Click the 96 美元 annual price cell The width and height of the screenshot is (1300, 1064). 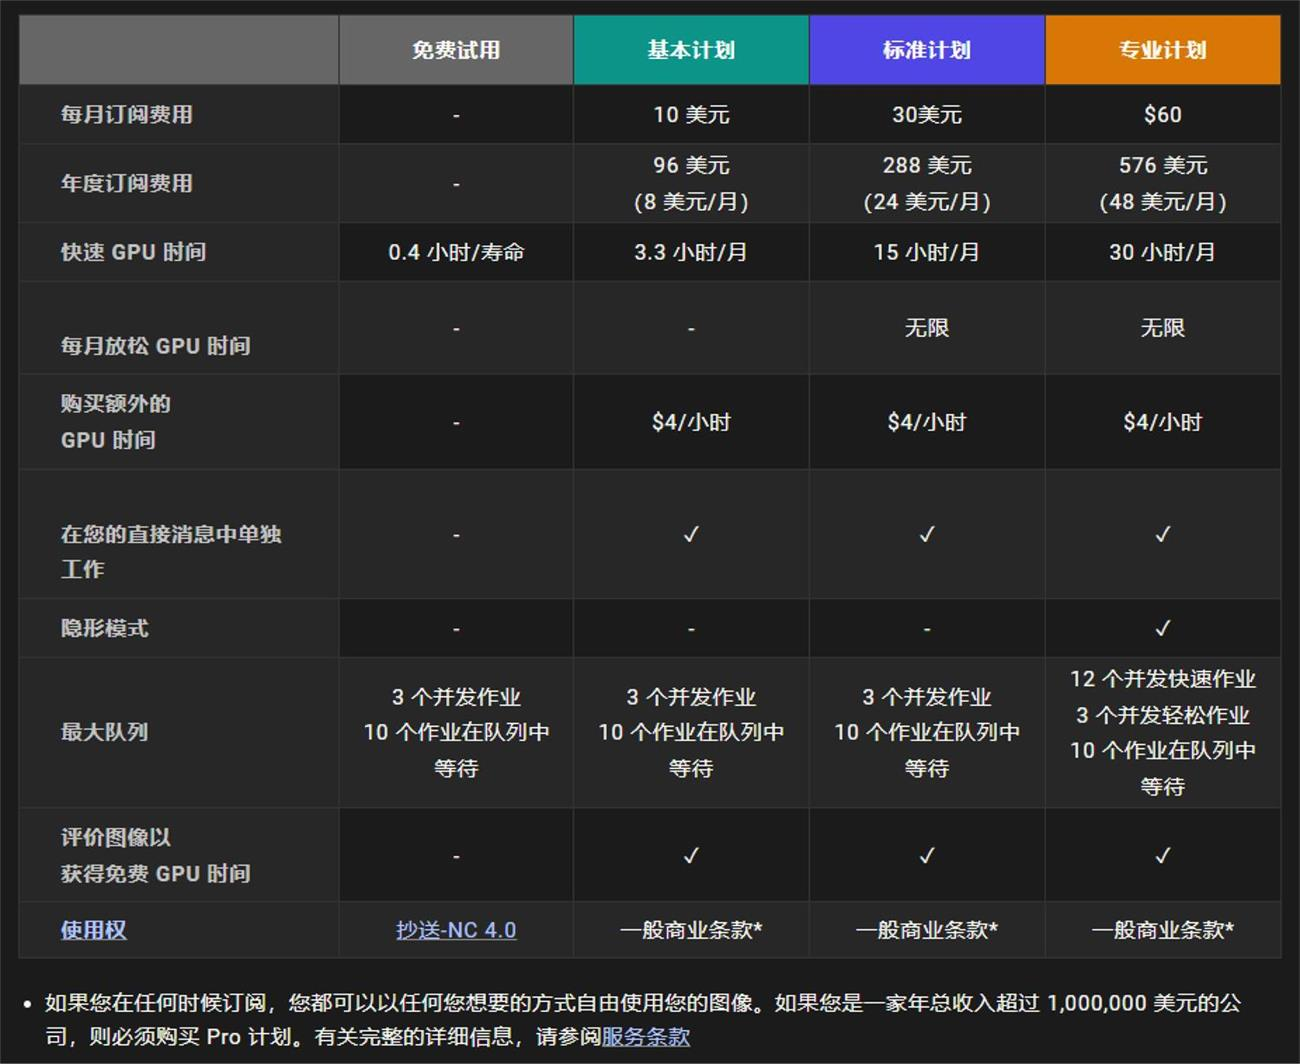[691, 183]
